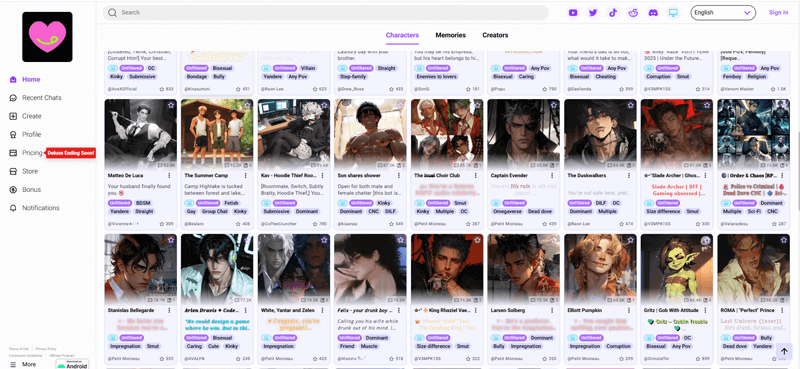Image resolution: width=800 pixels, height=369 pixels.
Task: Open three-dot menu on Matteo De Luca
Action: click(169, 176)
